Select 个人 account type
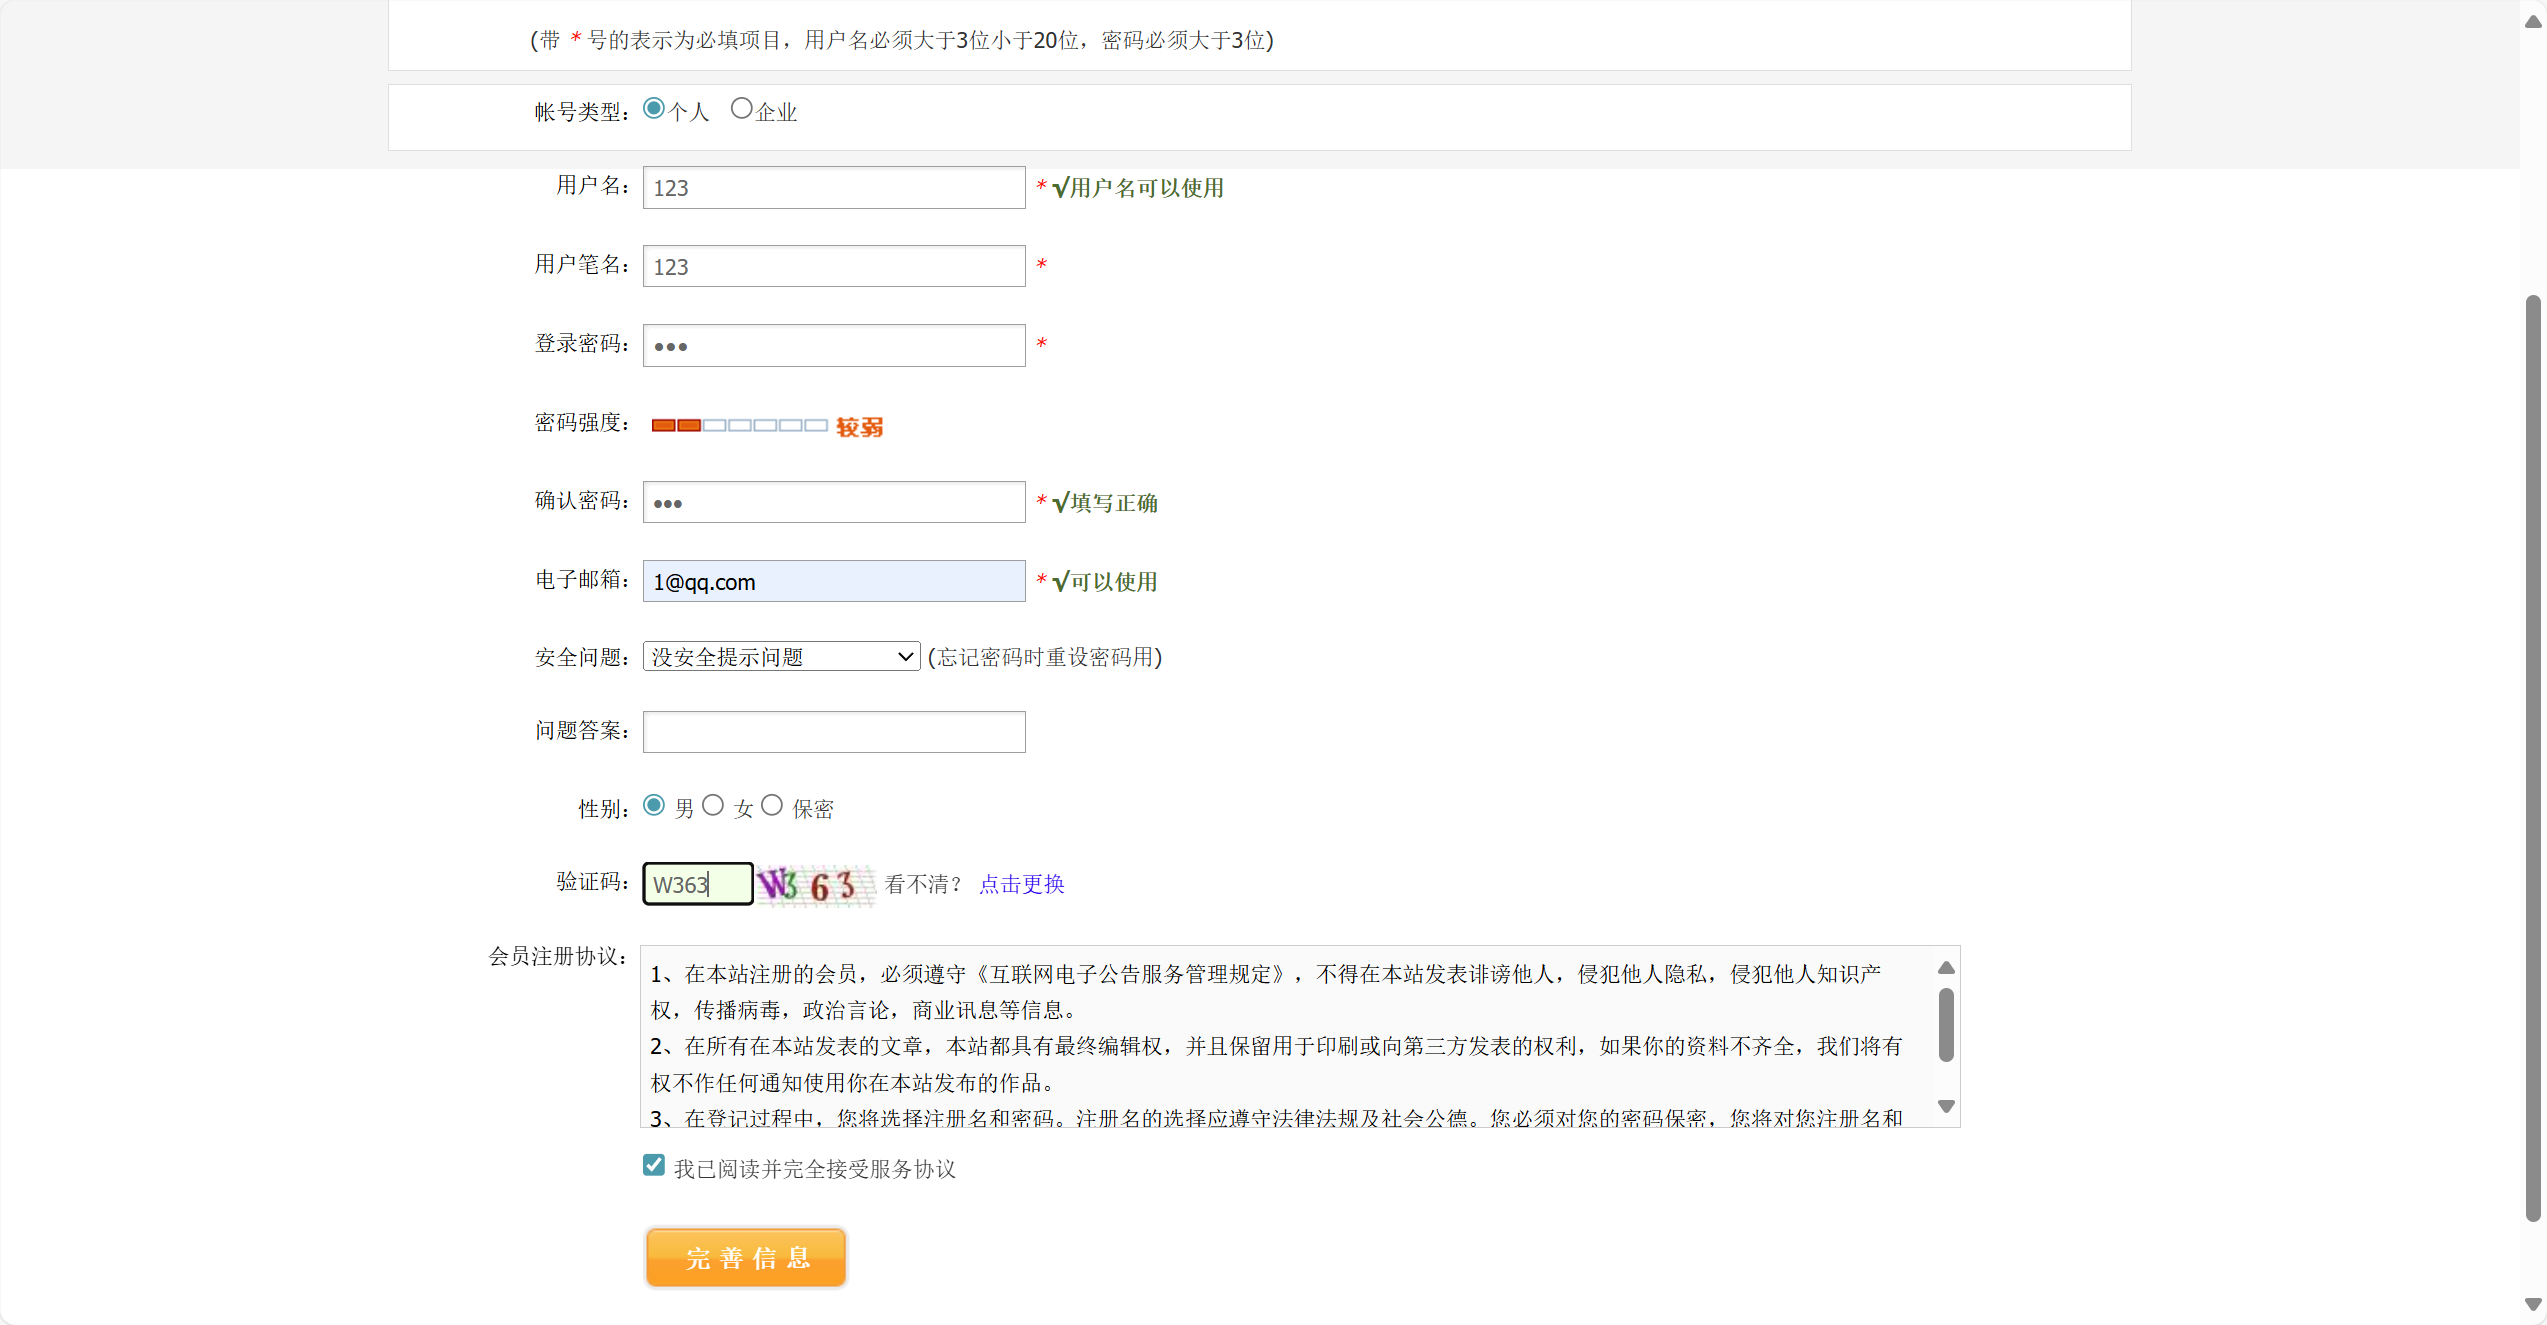Screen dimensions: 2547x1325 point(654,109)
